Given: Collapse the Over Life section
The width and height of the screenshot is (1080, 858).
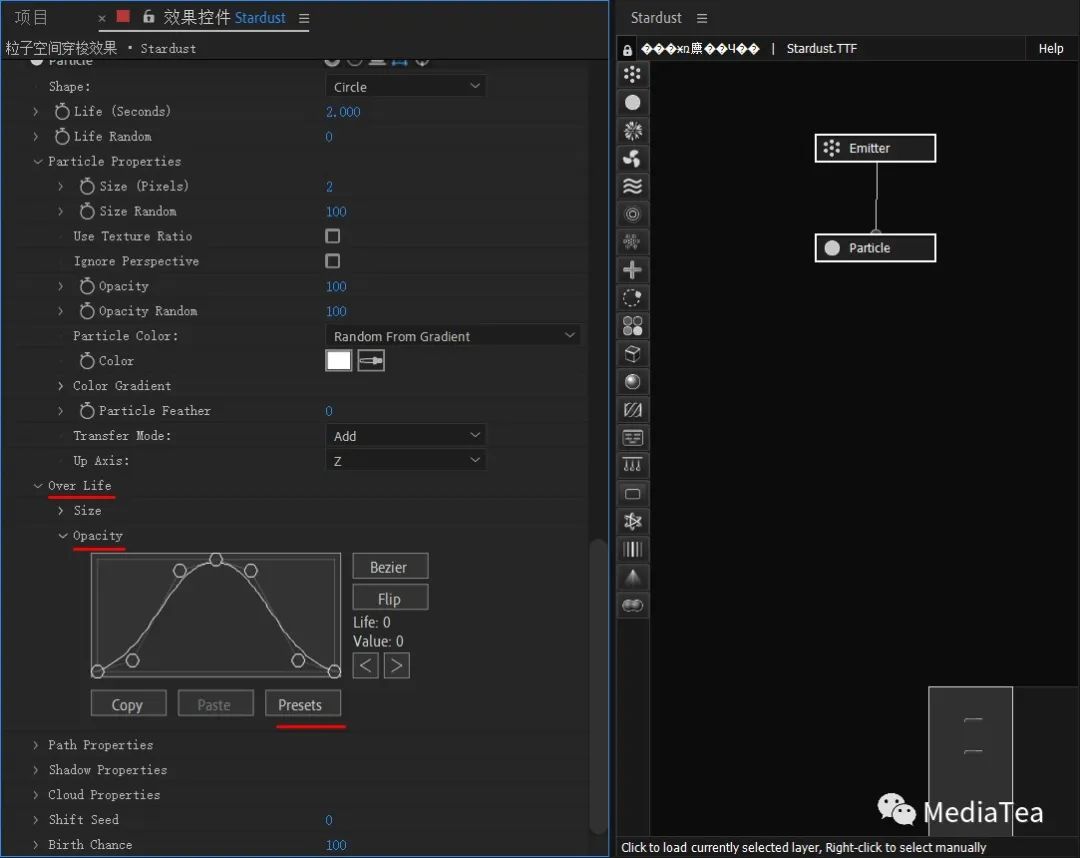Looking at the screenshot, I should tap(38, 485).
